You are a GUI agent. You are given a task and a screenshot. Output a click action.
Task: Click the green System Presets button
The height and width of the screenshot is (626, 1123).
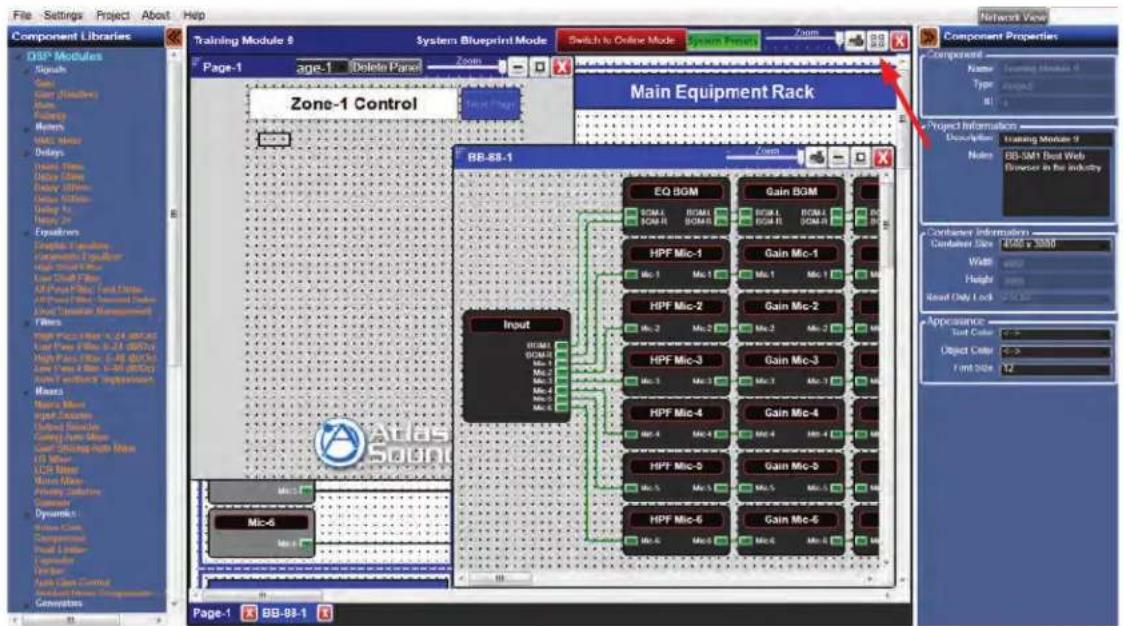723,41
